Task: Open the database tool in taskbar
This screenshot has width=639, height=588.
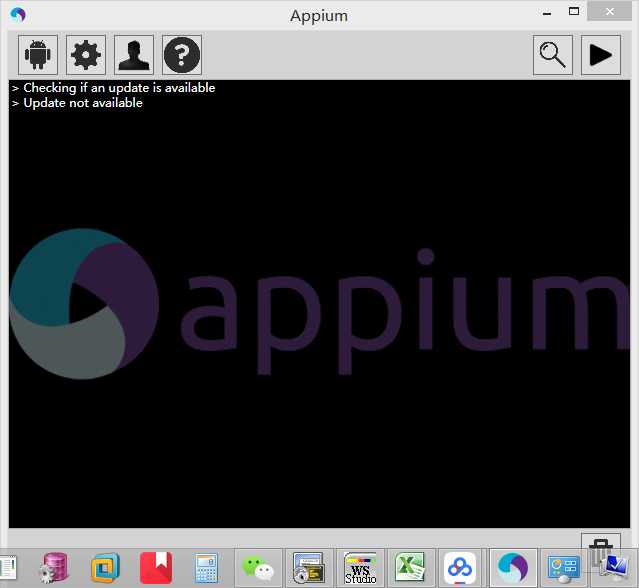Action: click(54, 568)
